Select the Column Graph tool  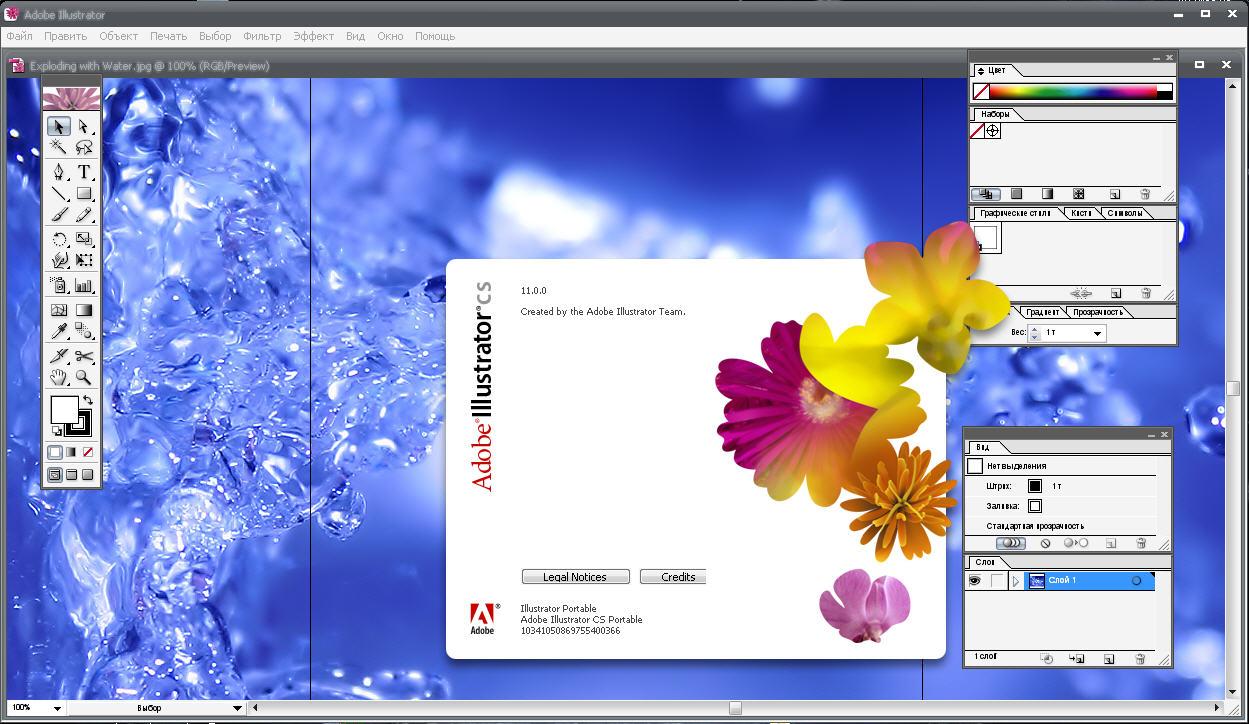(x=84, y=285)
